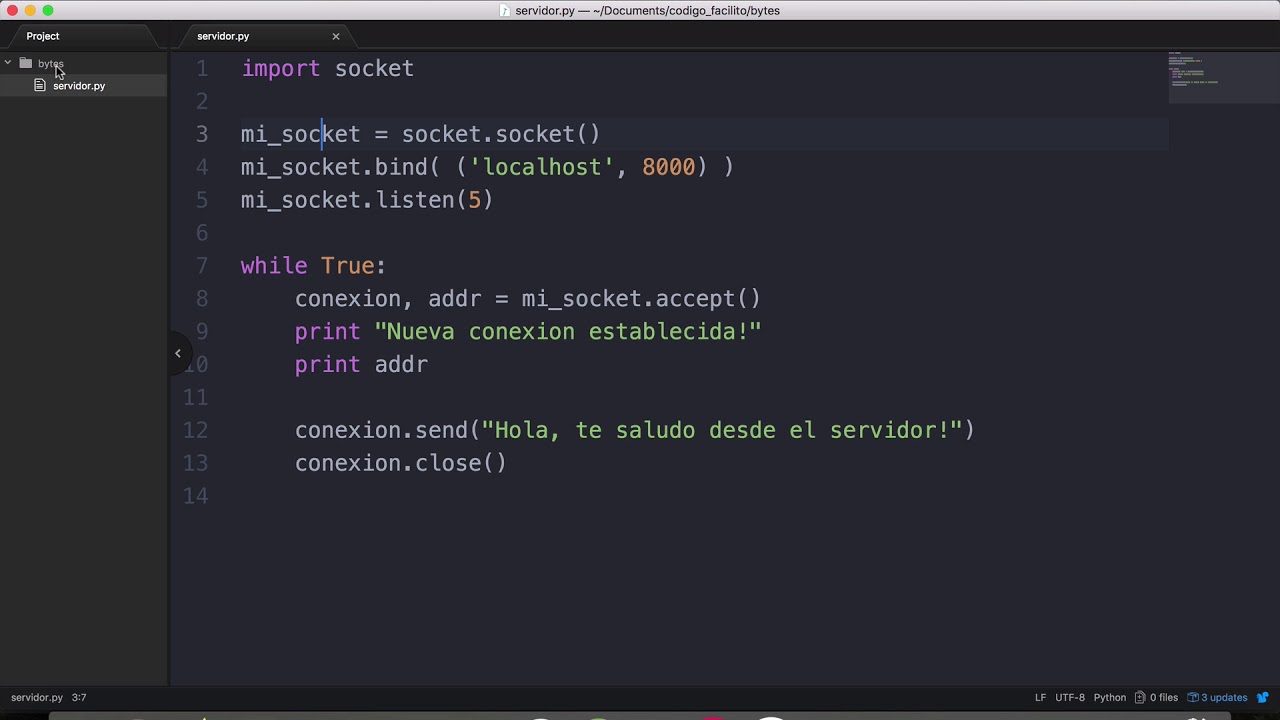
Task: Click the True keyword on line 7
Action: [x=347, y=266]
